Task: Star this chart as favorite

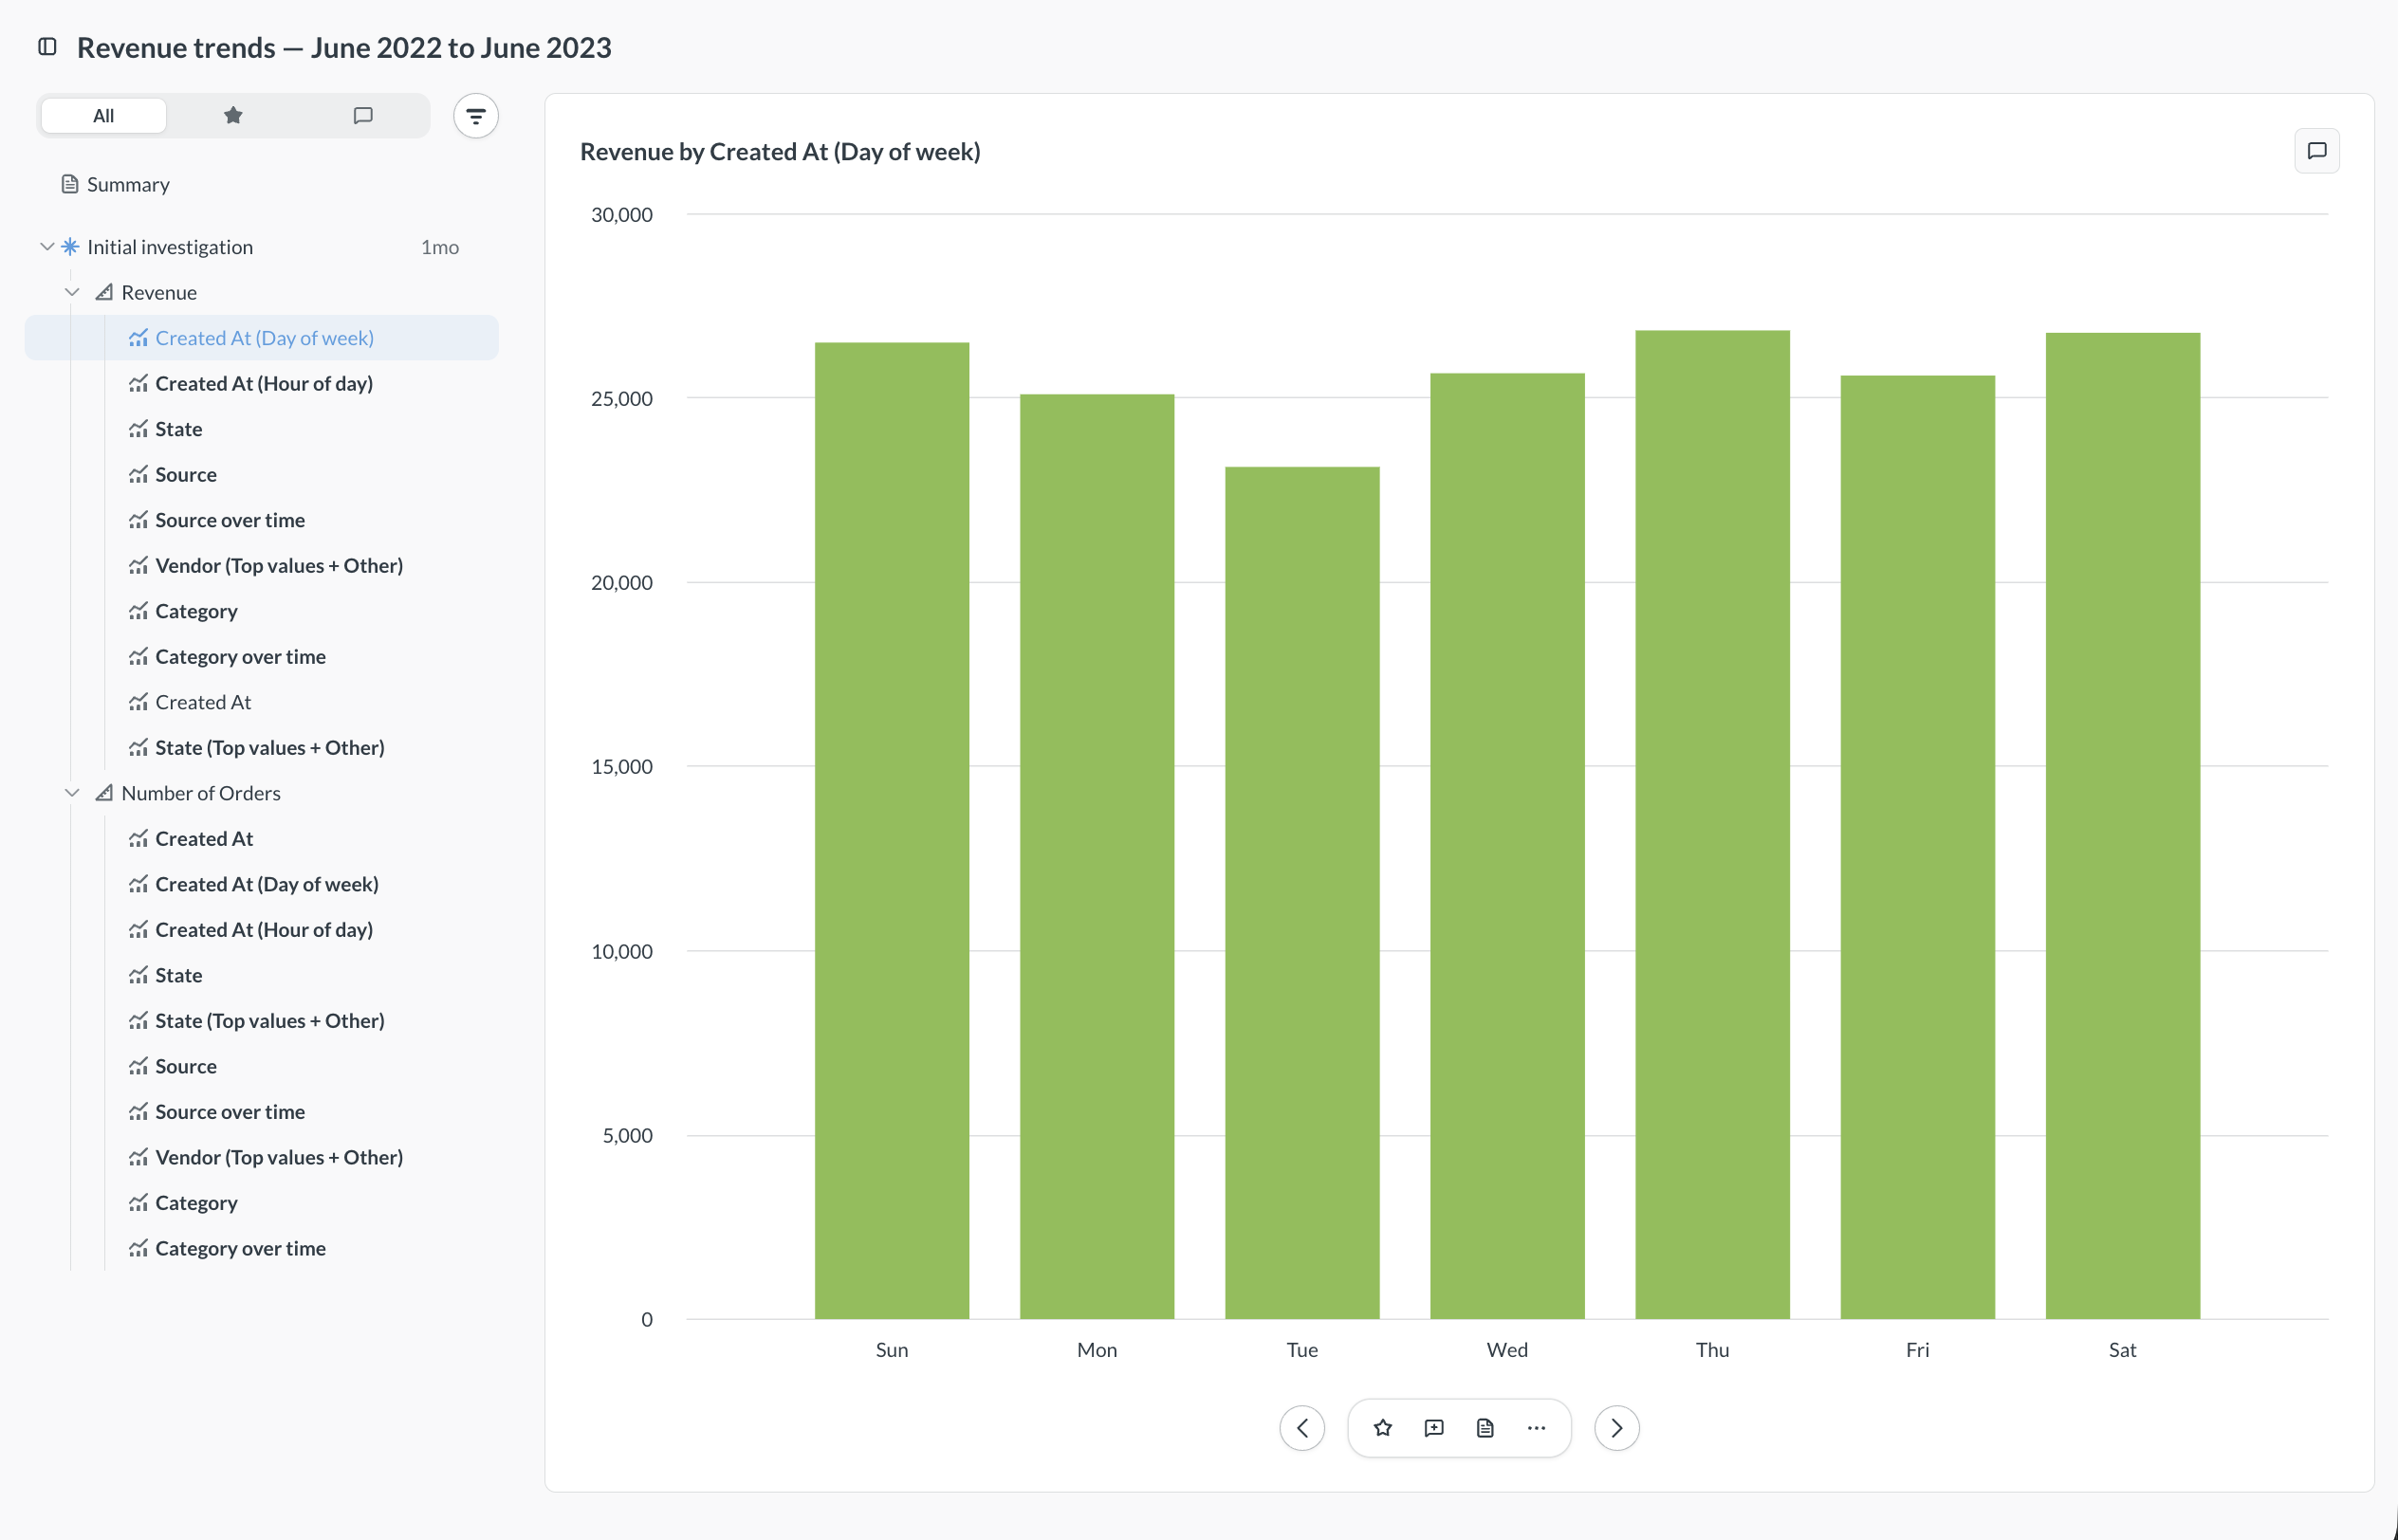Action: click(x=1383, y=1428)
